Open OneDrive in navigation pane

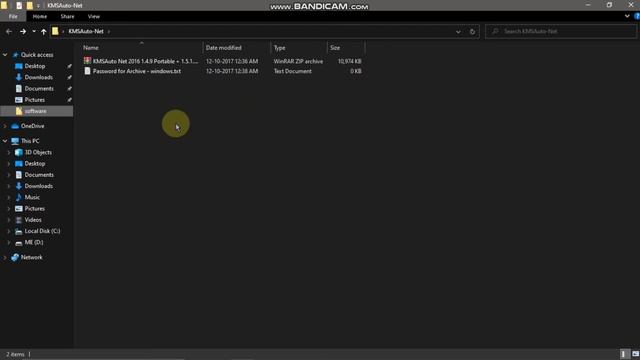click(x=32, y=126)
